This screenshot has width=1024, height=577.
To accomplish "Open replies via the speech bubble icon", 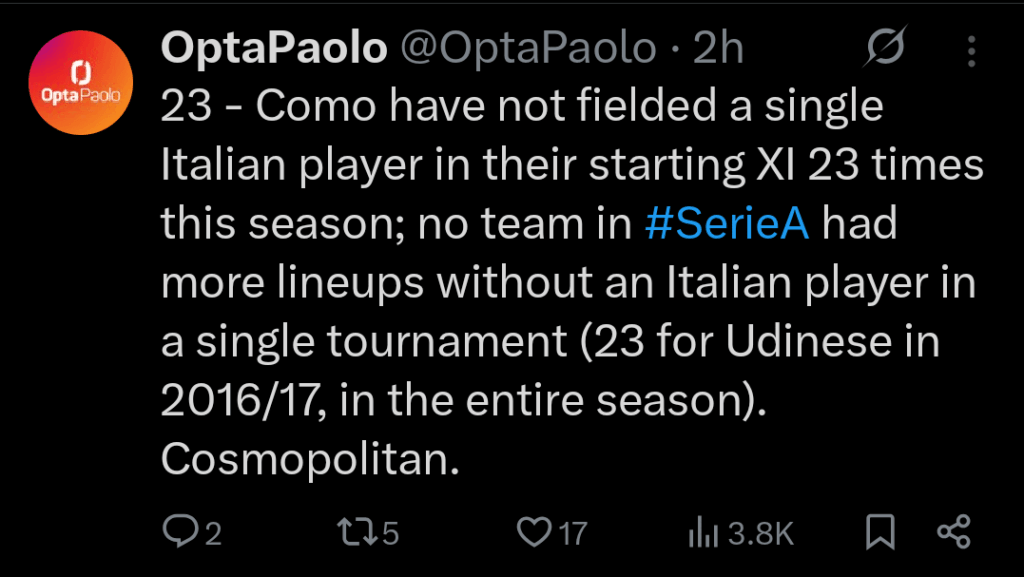I will tap(180, 533).
